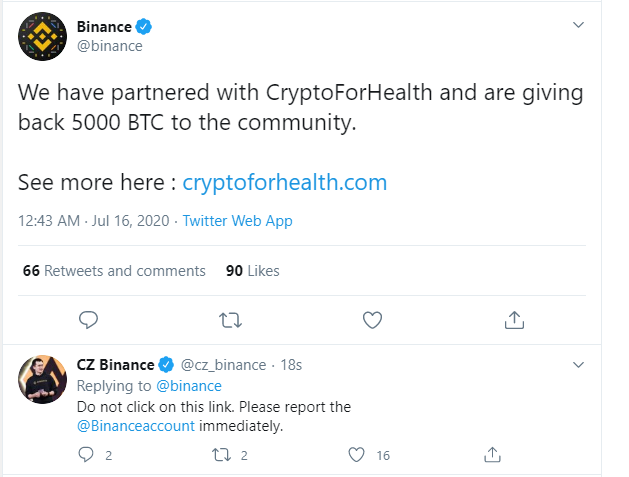Open the @binance mention in reply header
Screen dimensions: 629x477
[x=189, y=386]
